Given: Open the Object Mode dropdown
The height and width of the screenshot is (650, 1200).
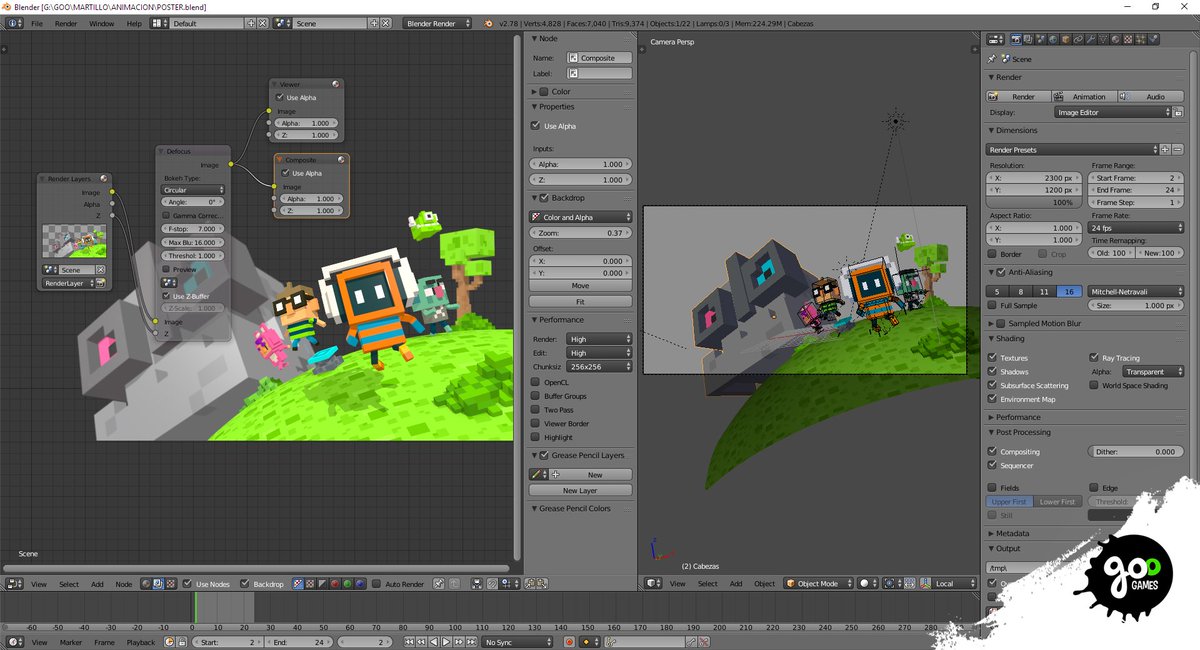Looking at the screenshot, I should [818, 584].
